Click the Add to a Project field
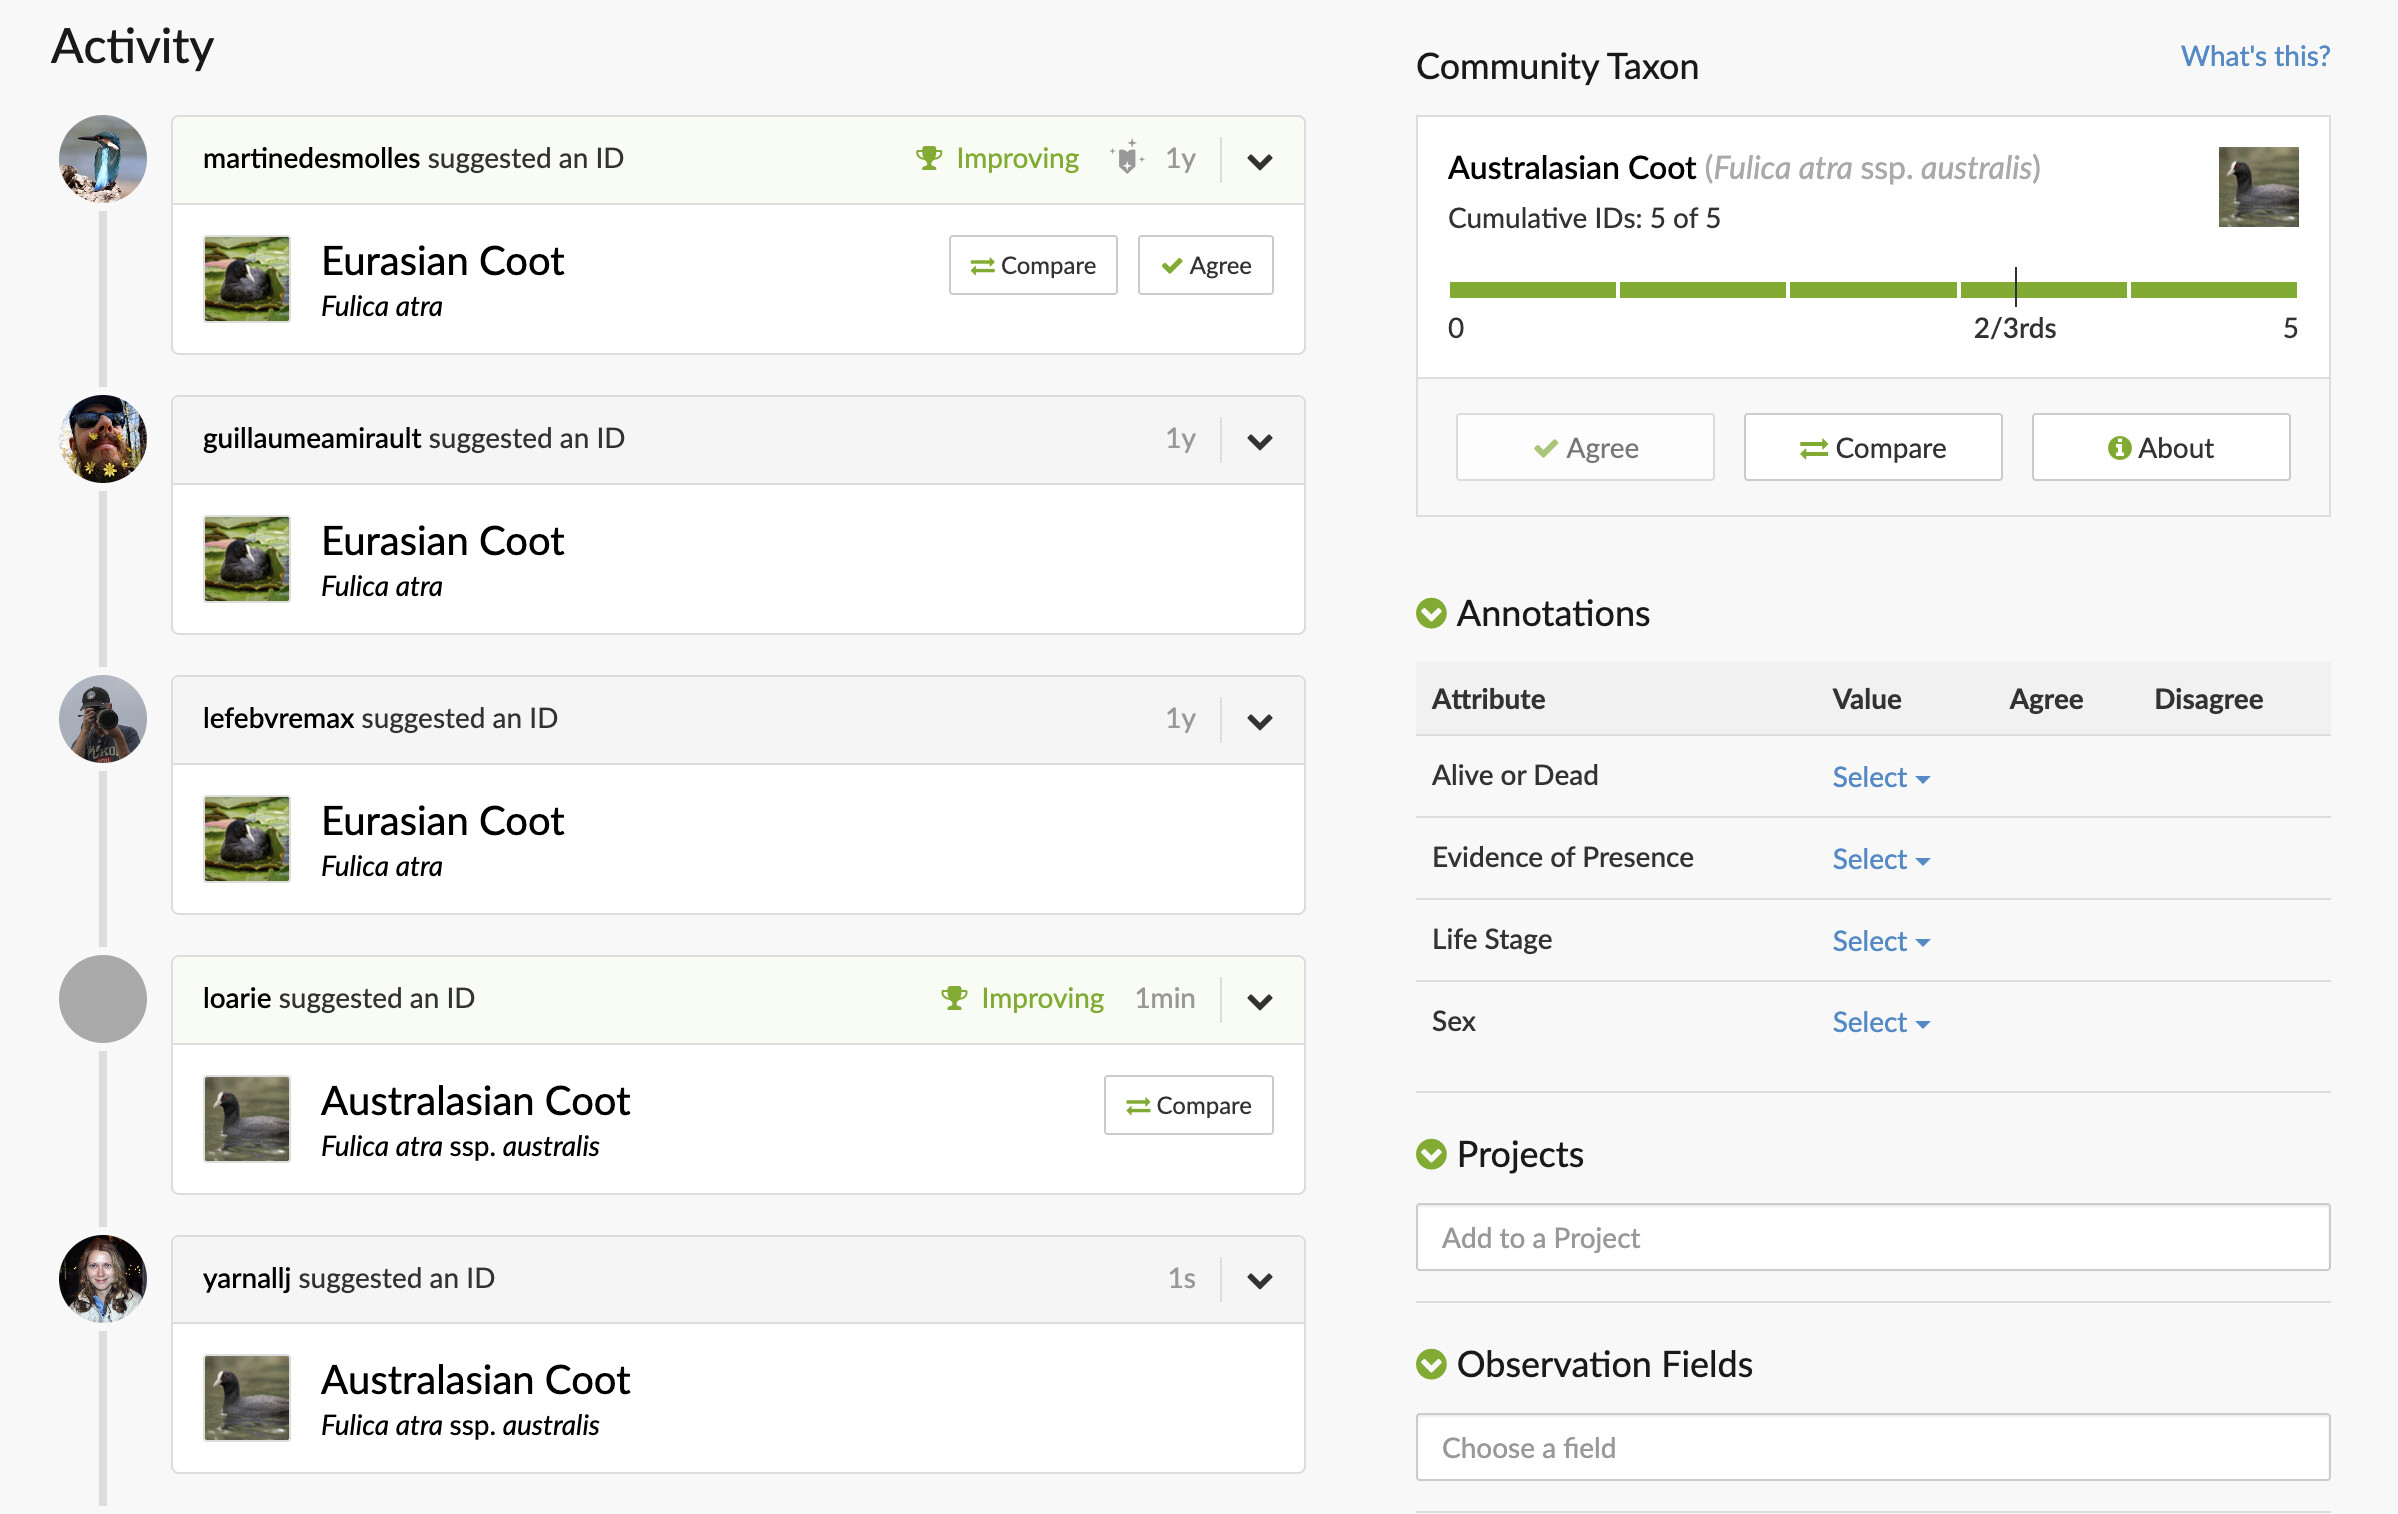Image resolution: width=2398 pixels, height=1514 pixels. coord(1872,1238)
